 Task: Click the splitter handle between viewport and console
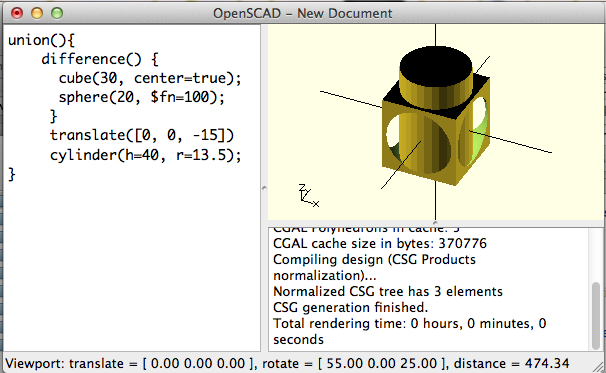436,223
